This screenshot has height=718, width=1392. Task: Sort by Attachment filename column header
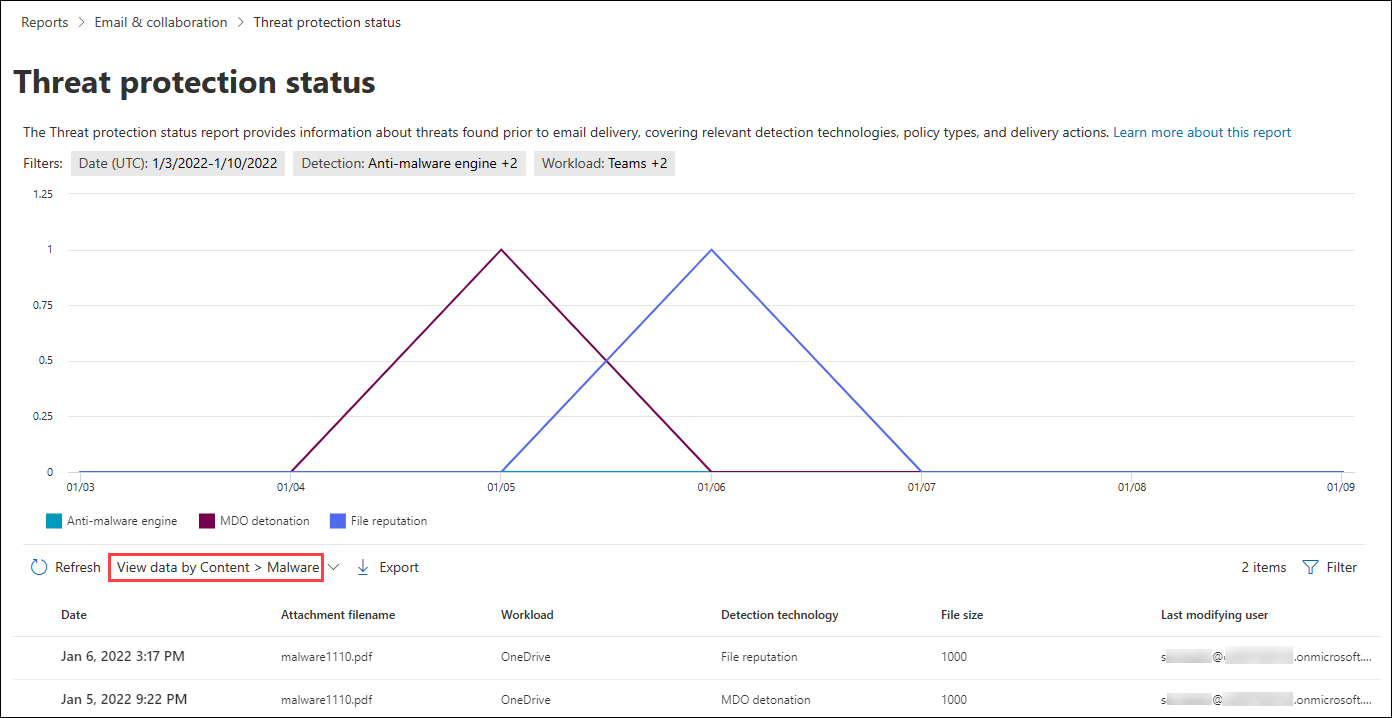[338, 615]
